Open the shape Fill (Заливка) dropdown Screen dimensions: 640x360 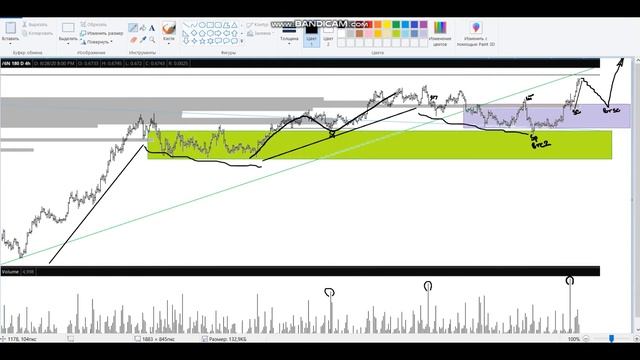(x=260, y=33)
